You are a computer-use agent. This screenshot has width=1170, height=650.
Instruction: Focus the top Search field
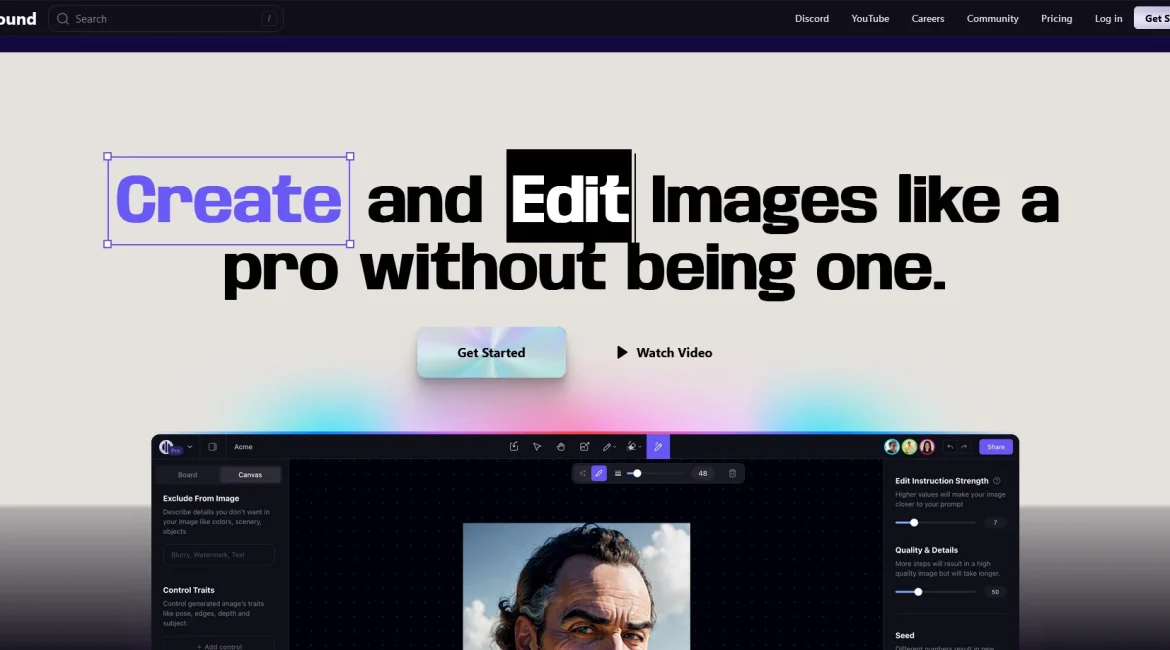coord(166,19)
